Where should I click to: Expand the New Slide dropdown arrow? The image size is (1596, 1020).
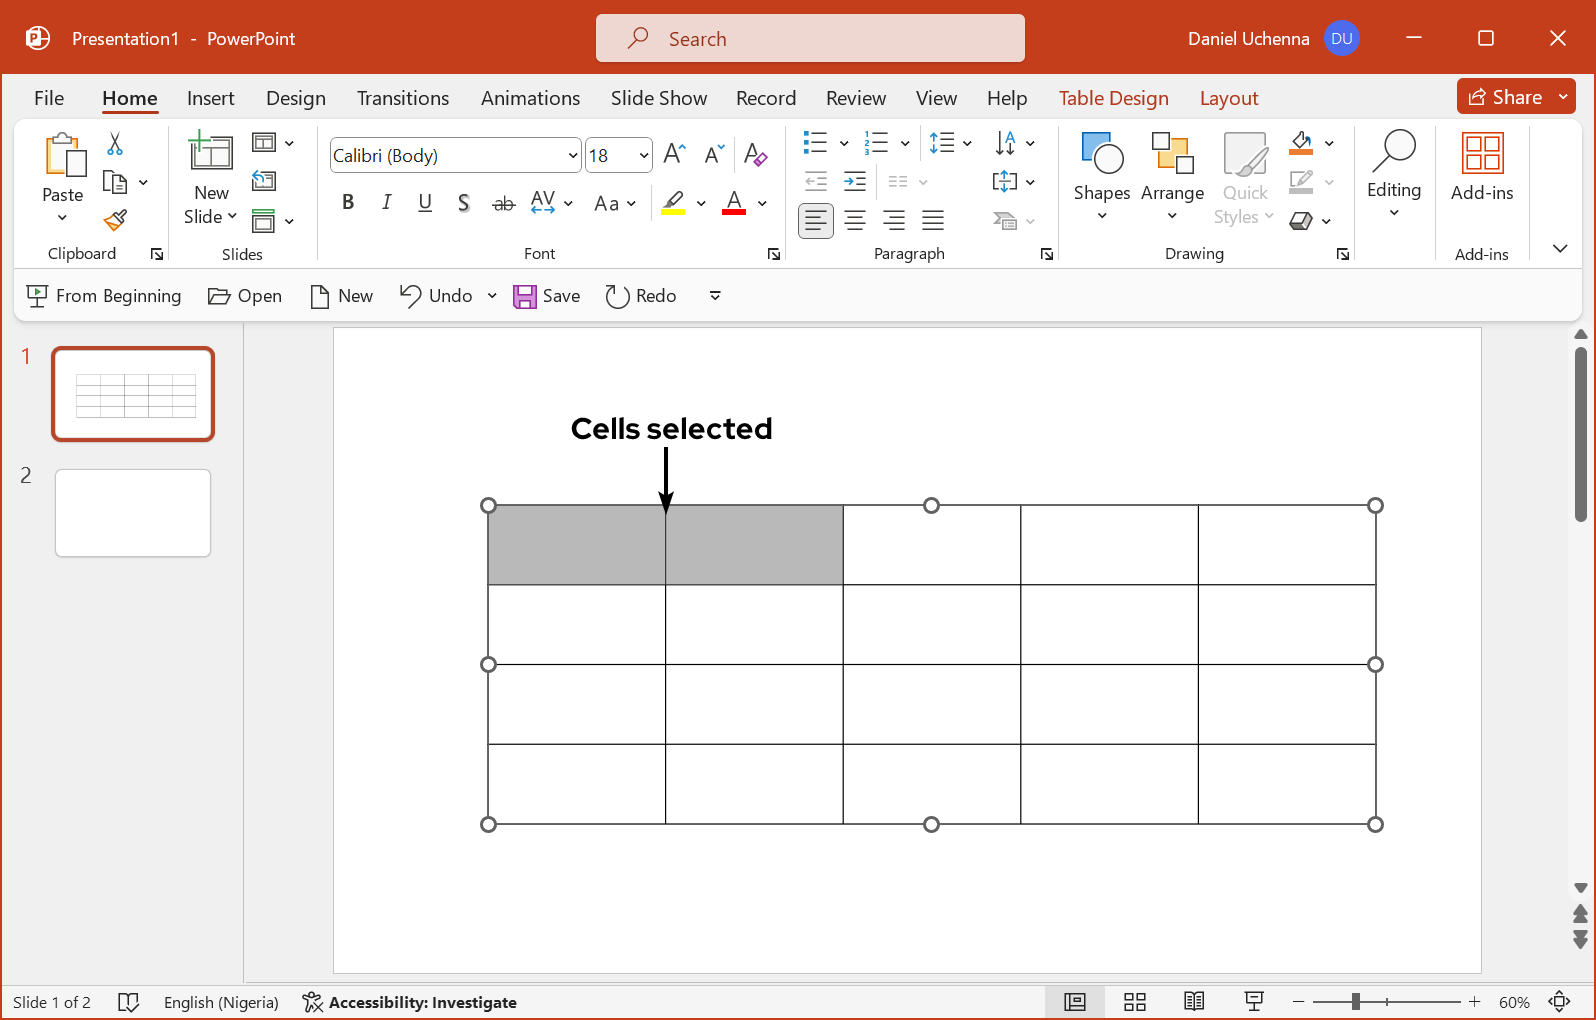pyautogui.click(x=232, y=217)
